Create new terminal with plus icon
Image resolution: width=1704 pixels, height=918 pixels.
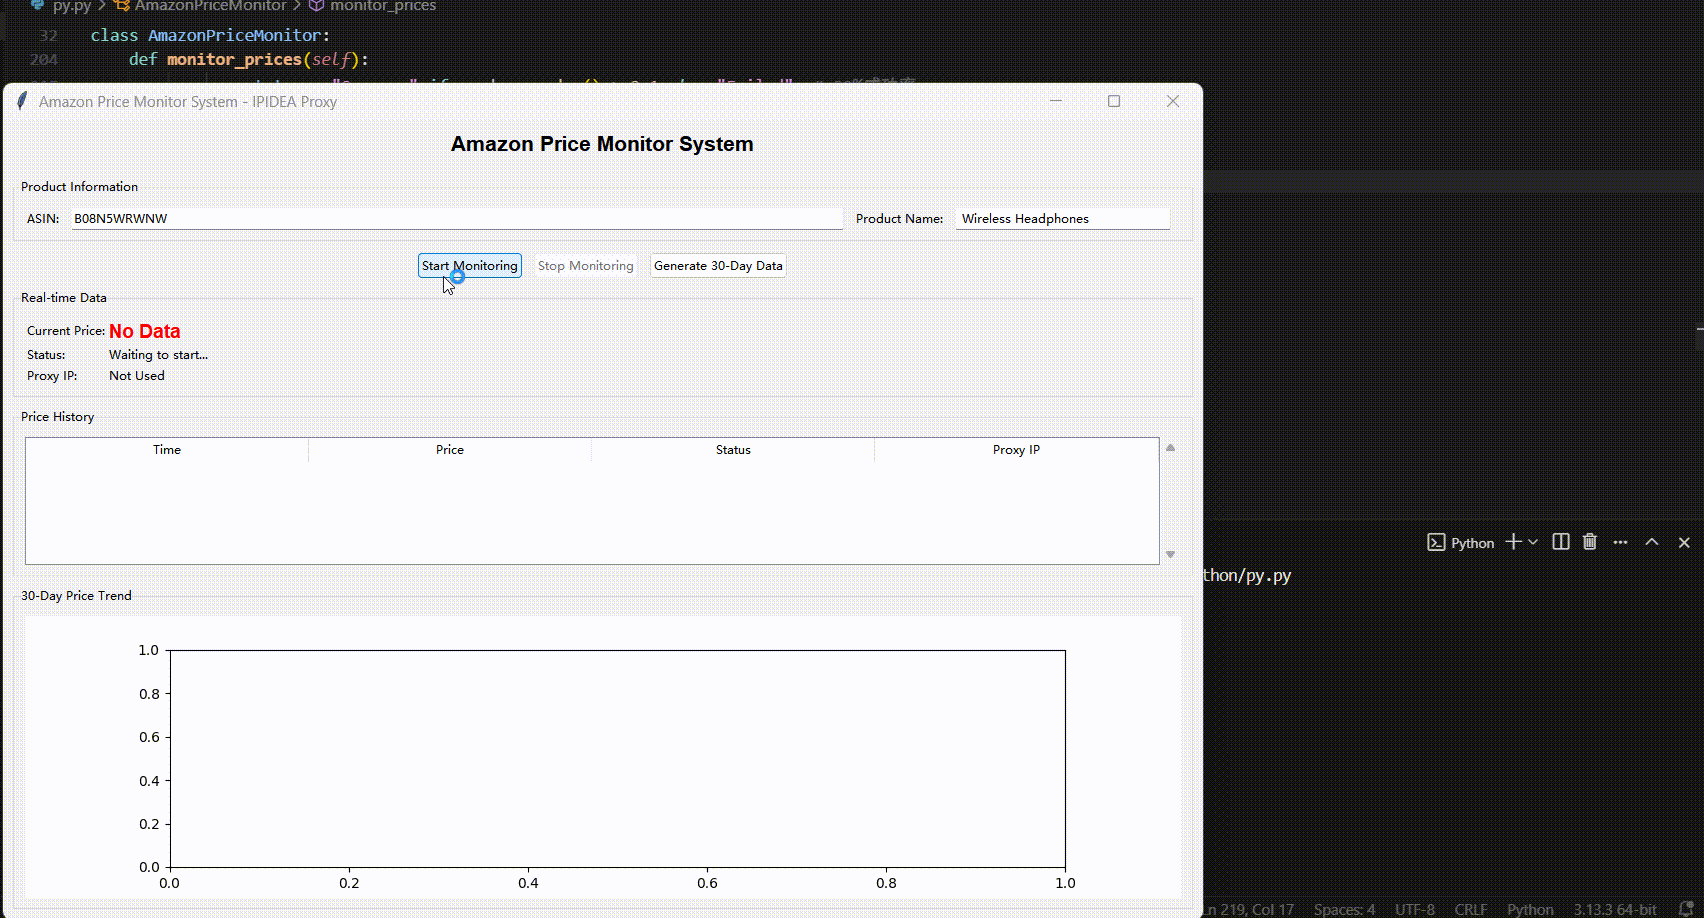pos(1514,542)
